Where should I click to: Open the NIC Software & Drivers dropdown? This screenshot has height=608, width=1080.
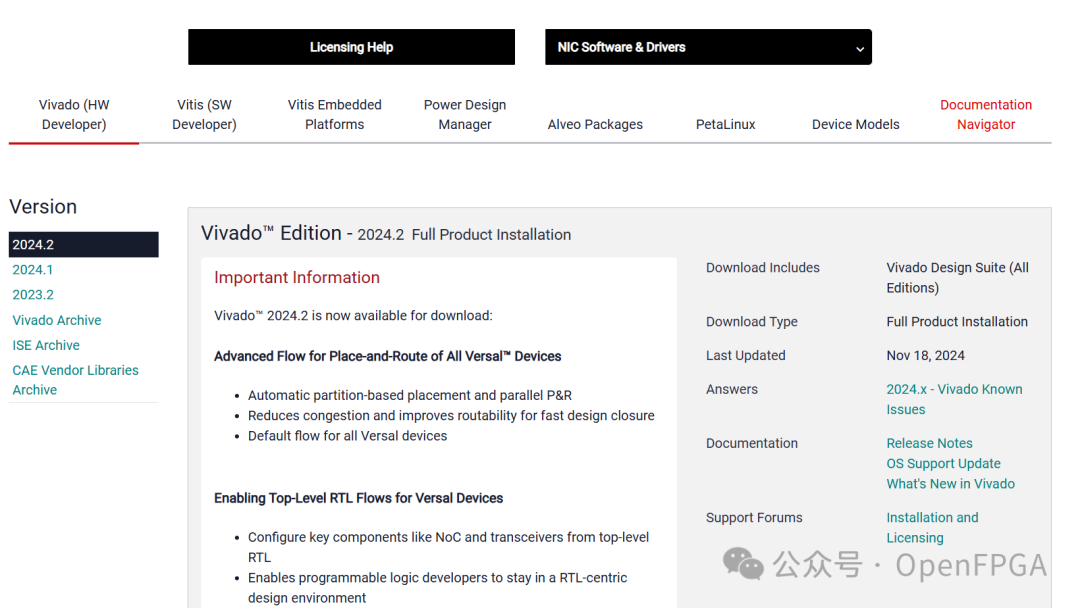(x=708, y=47)
